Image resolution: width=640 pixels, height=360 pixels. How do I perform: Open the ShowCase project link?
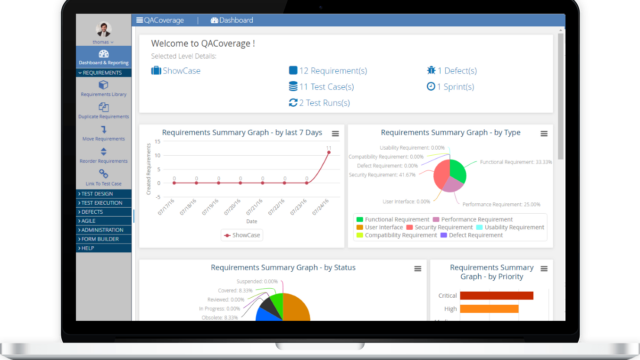(x=182, y=71)
